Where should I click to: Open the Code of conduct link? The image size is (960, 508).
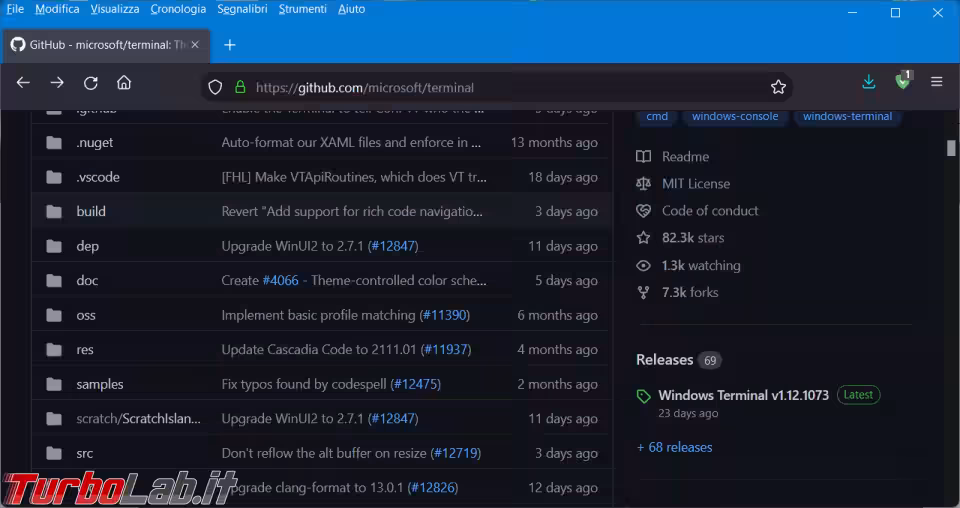[710, 211]
